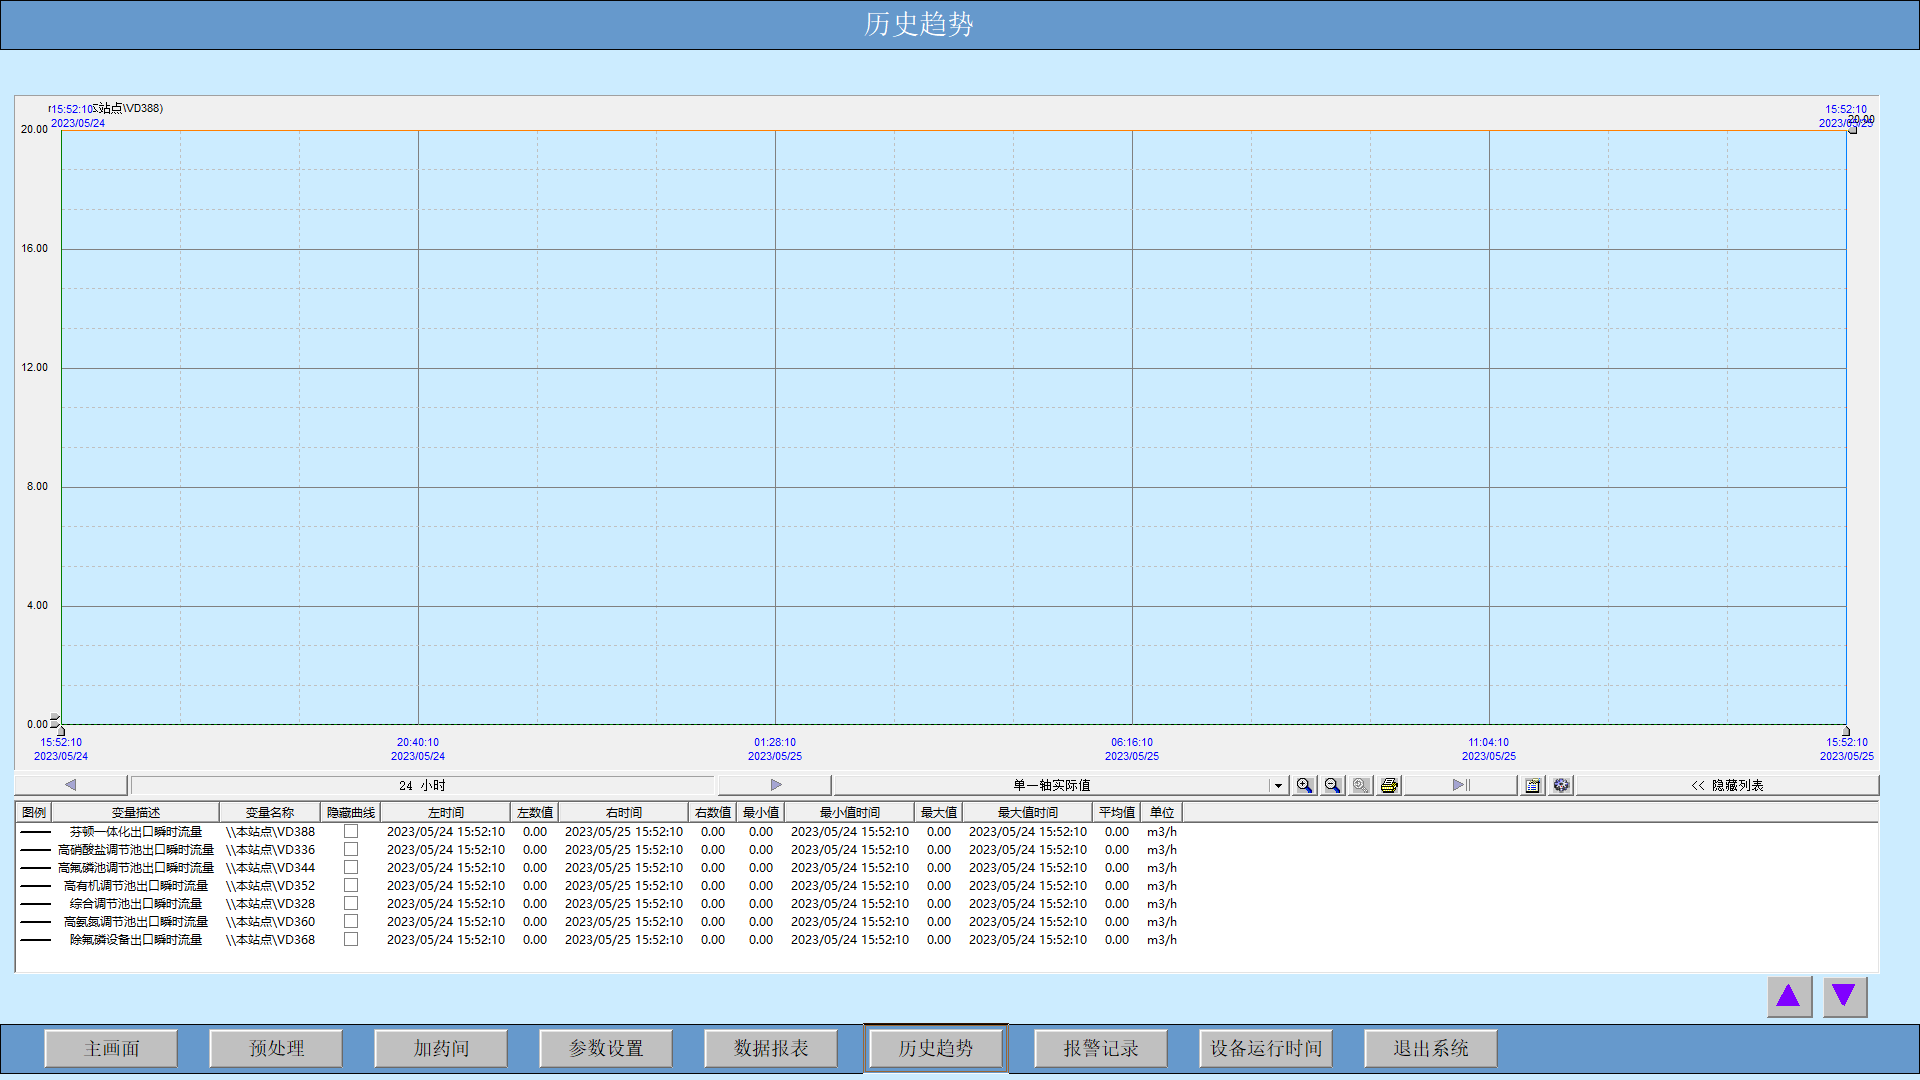Open the 报警记录 page
Image resolution: width=1920 pixels, height=1080 pixels.
[1101, 1048]
